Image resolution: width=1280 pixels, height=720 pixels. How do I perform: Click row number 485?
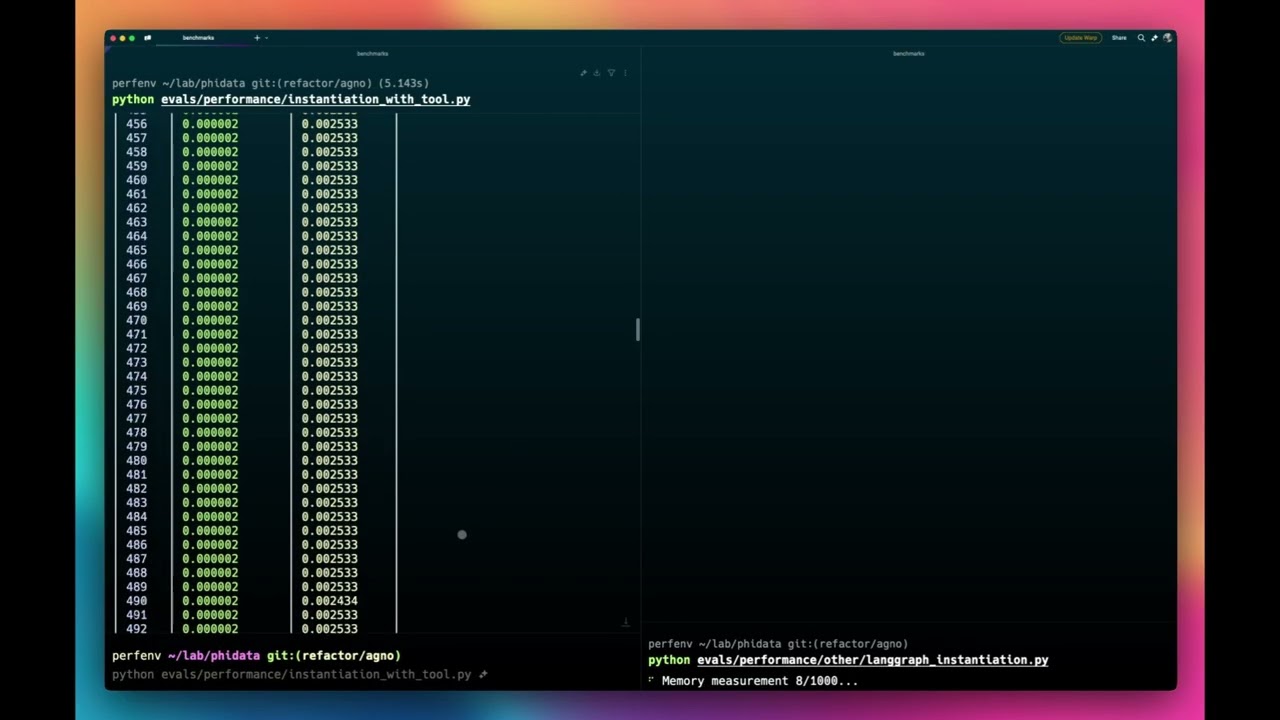point(136,531)
